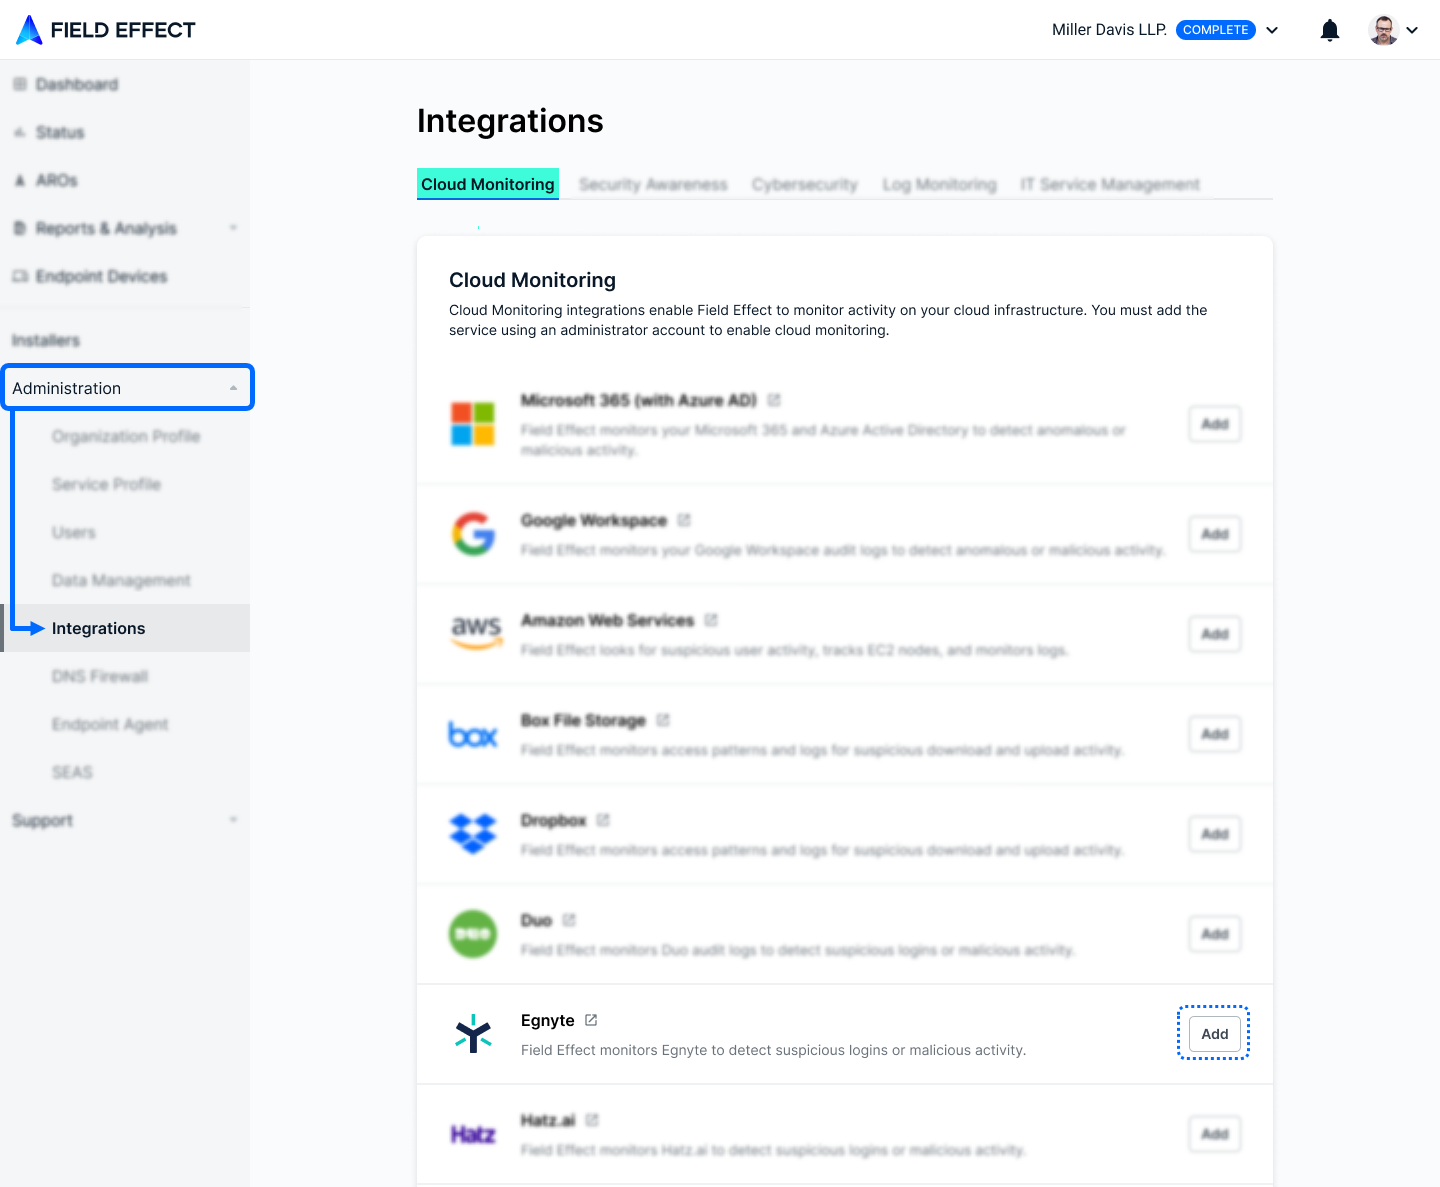Open Egnyte external link icon
The image size is (1440, 1187).
pos(591,1020)
